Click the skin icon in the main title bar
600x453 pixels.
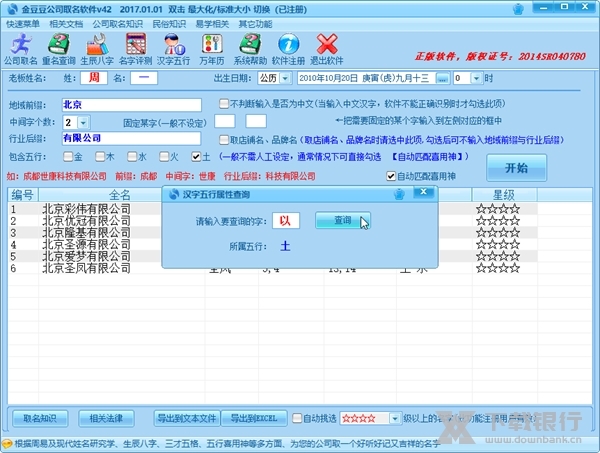click(518, 9)
